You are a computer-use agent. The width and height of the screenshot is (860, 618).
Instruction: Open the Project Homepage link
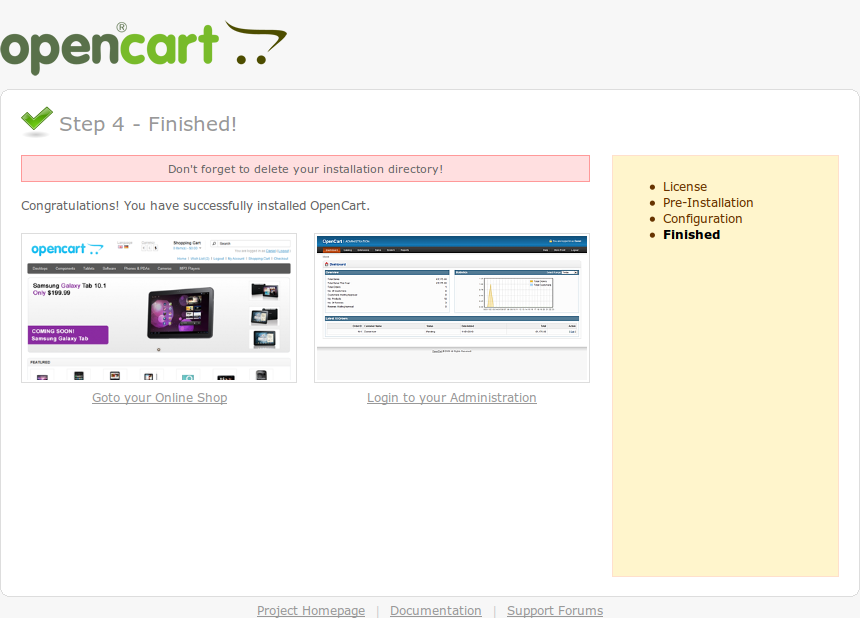click(x=311, y=610)
